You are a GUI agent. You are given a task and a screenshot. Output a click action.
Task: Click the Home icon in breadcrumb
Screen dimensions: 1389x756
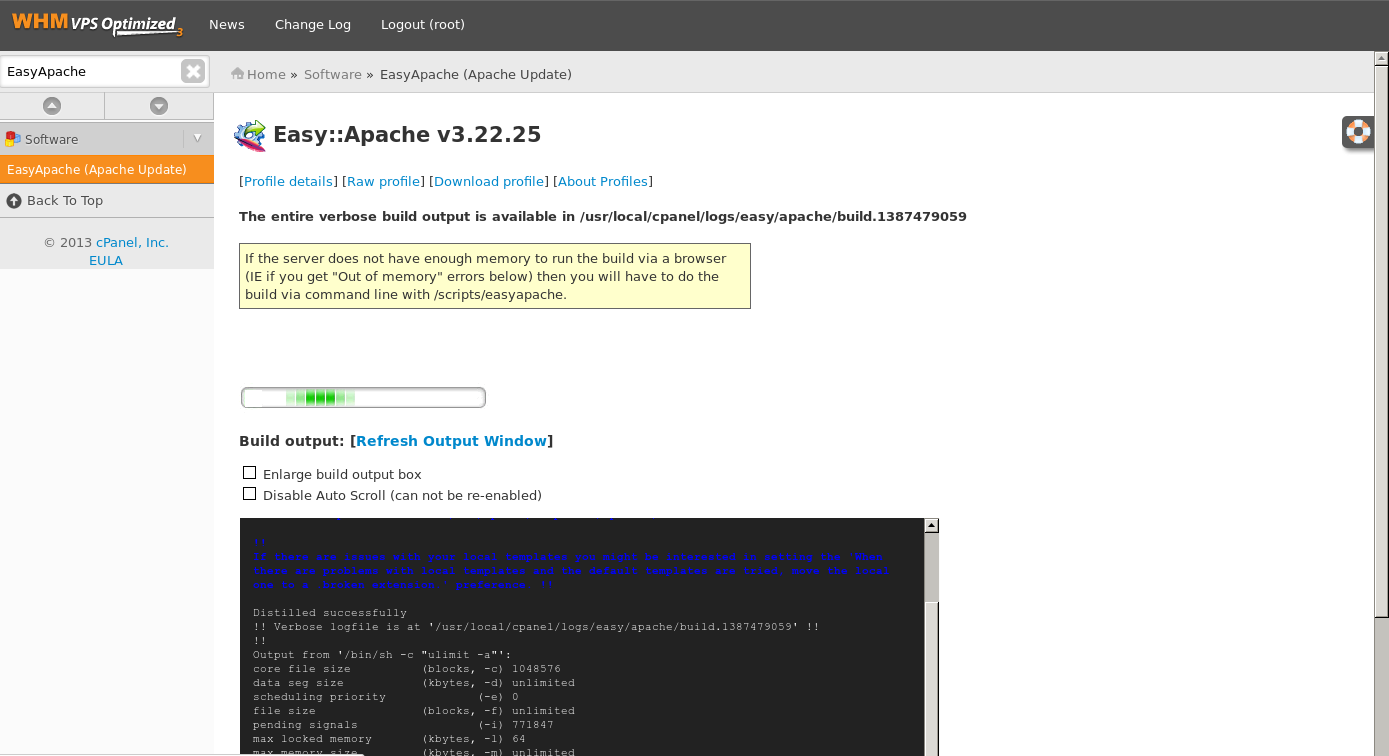[238, 74]
